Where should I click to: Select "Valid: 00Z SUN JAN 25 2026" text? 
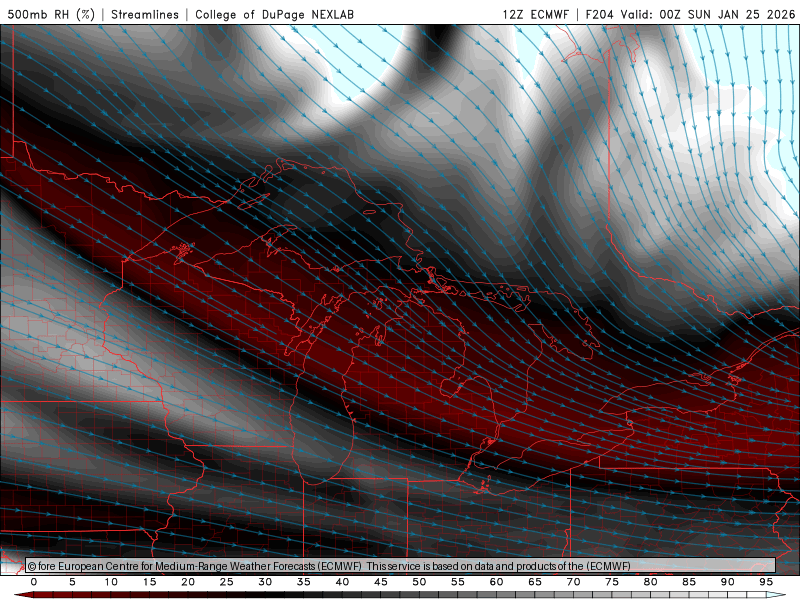point(708,14)
